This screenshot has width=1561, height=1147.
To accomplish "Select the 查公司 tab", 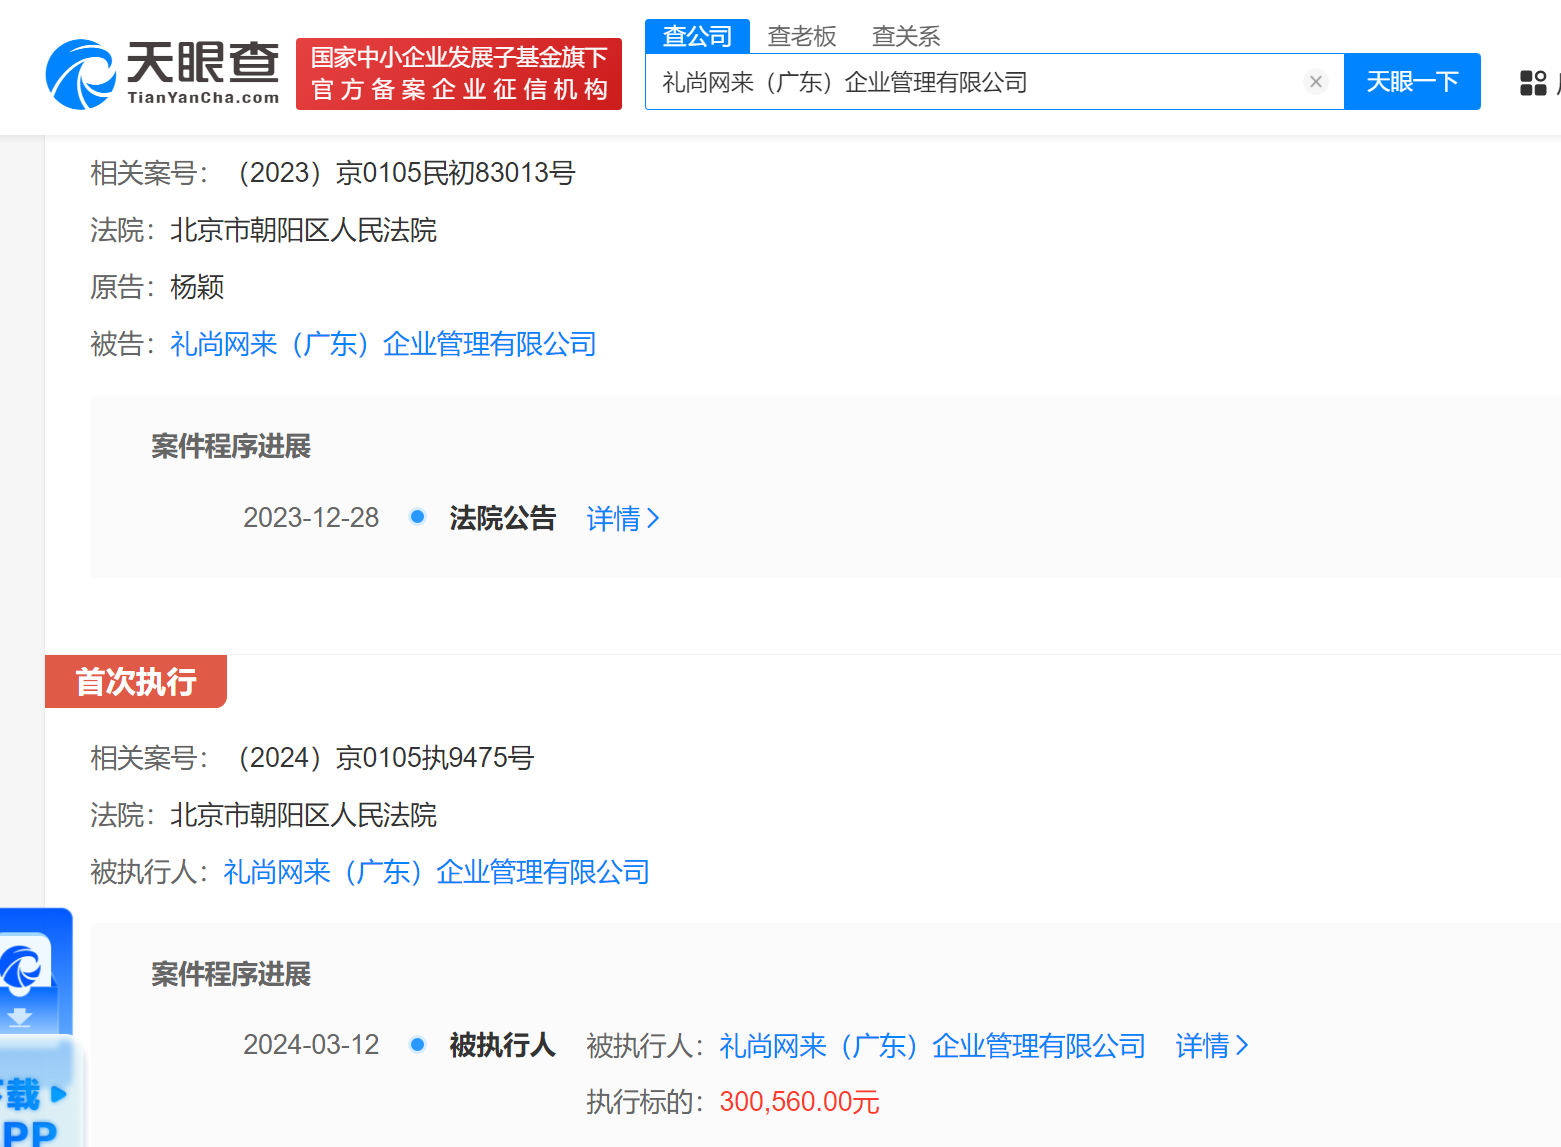I will [696, 36].
